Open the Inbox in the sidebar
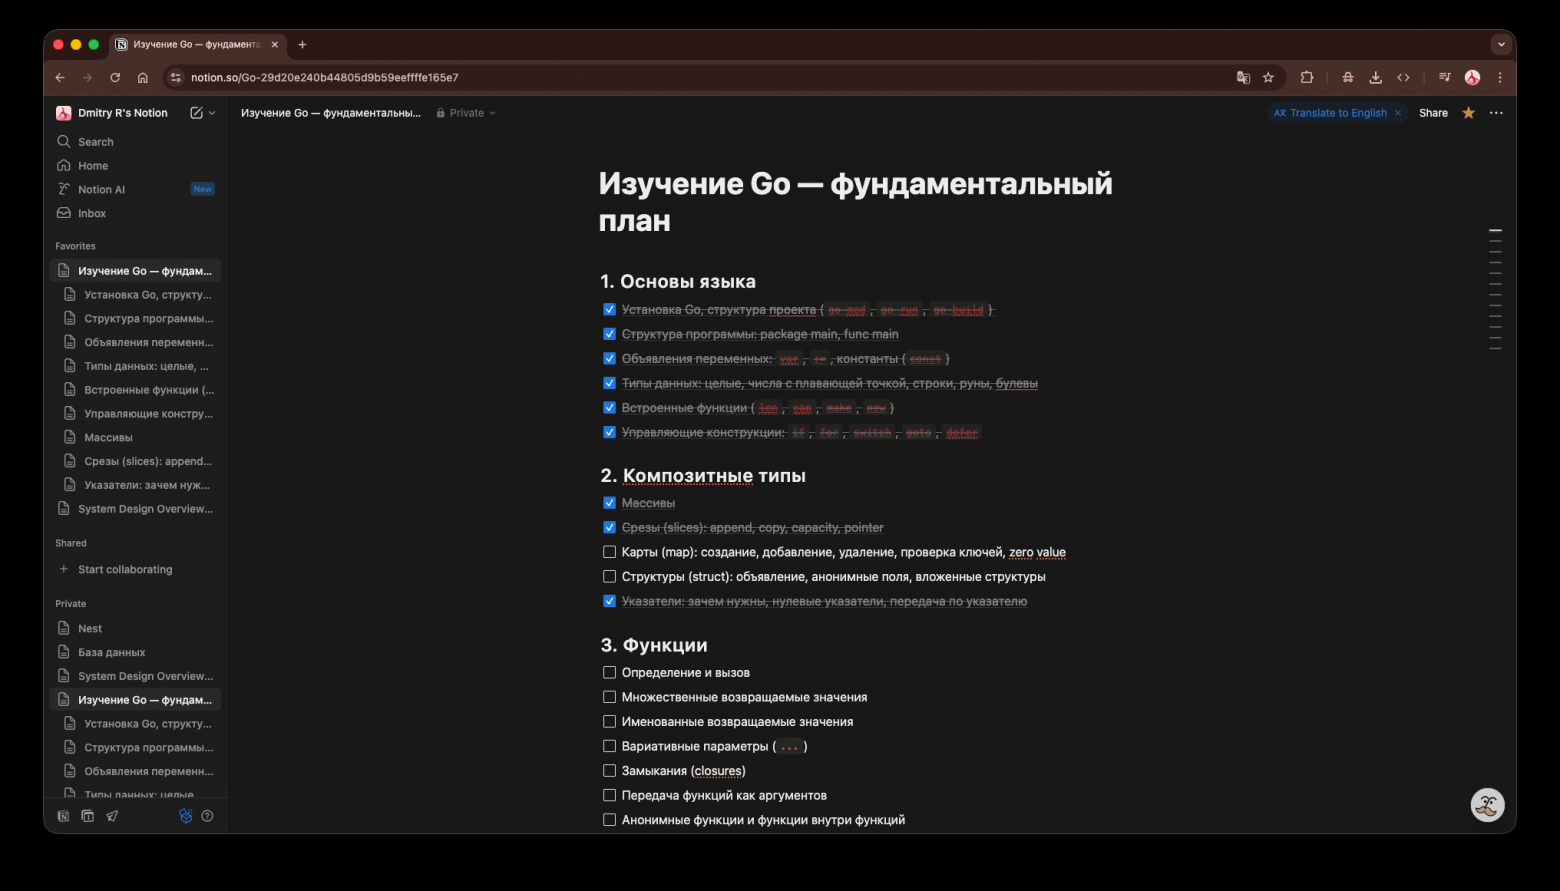 pos(89,213)
